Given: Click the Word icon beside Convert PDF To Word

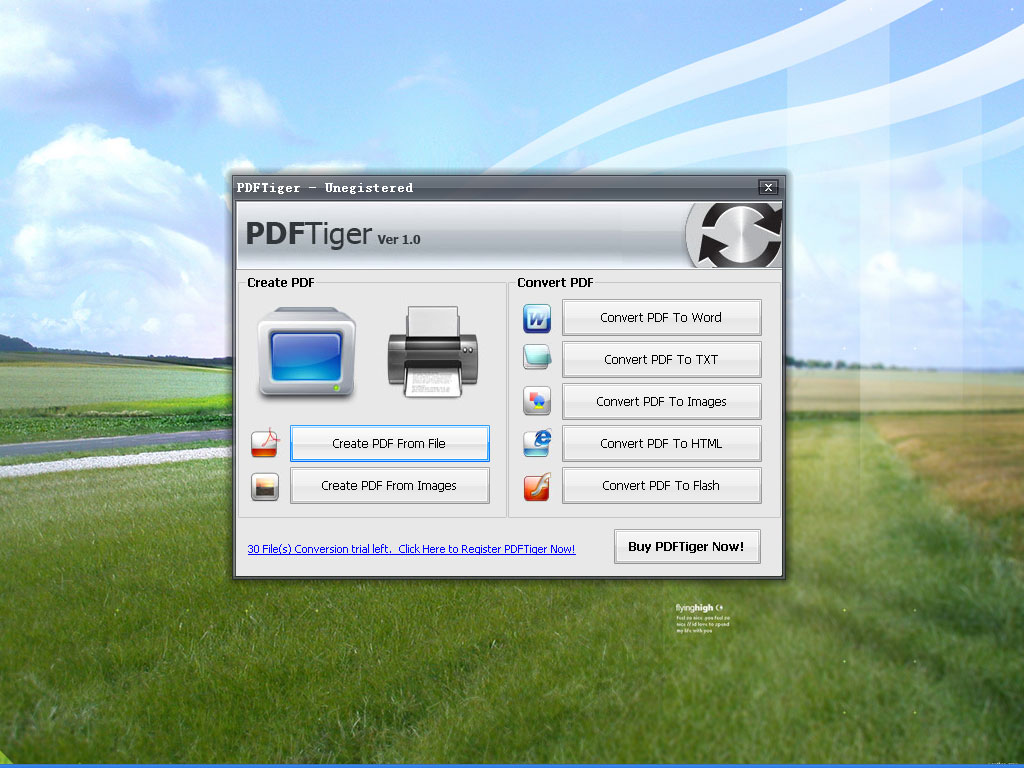Looking at the screenshot, I should (x=536, y=317).
